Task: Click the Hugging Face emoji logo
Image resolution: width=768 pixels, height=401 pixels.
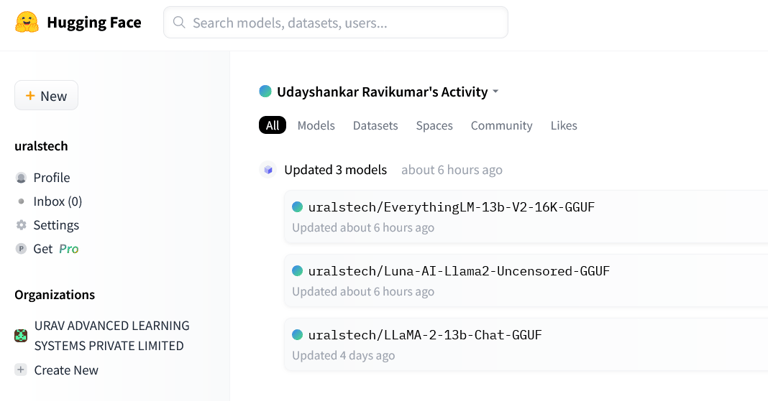Action: tap(27, 22)
